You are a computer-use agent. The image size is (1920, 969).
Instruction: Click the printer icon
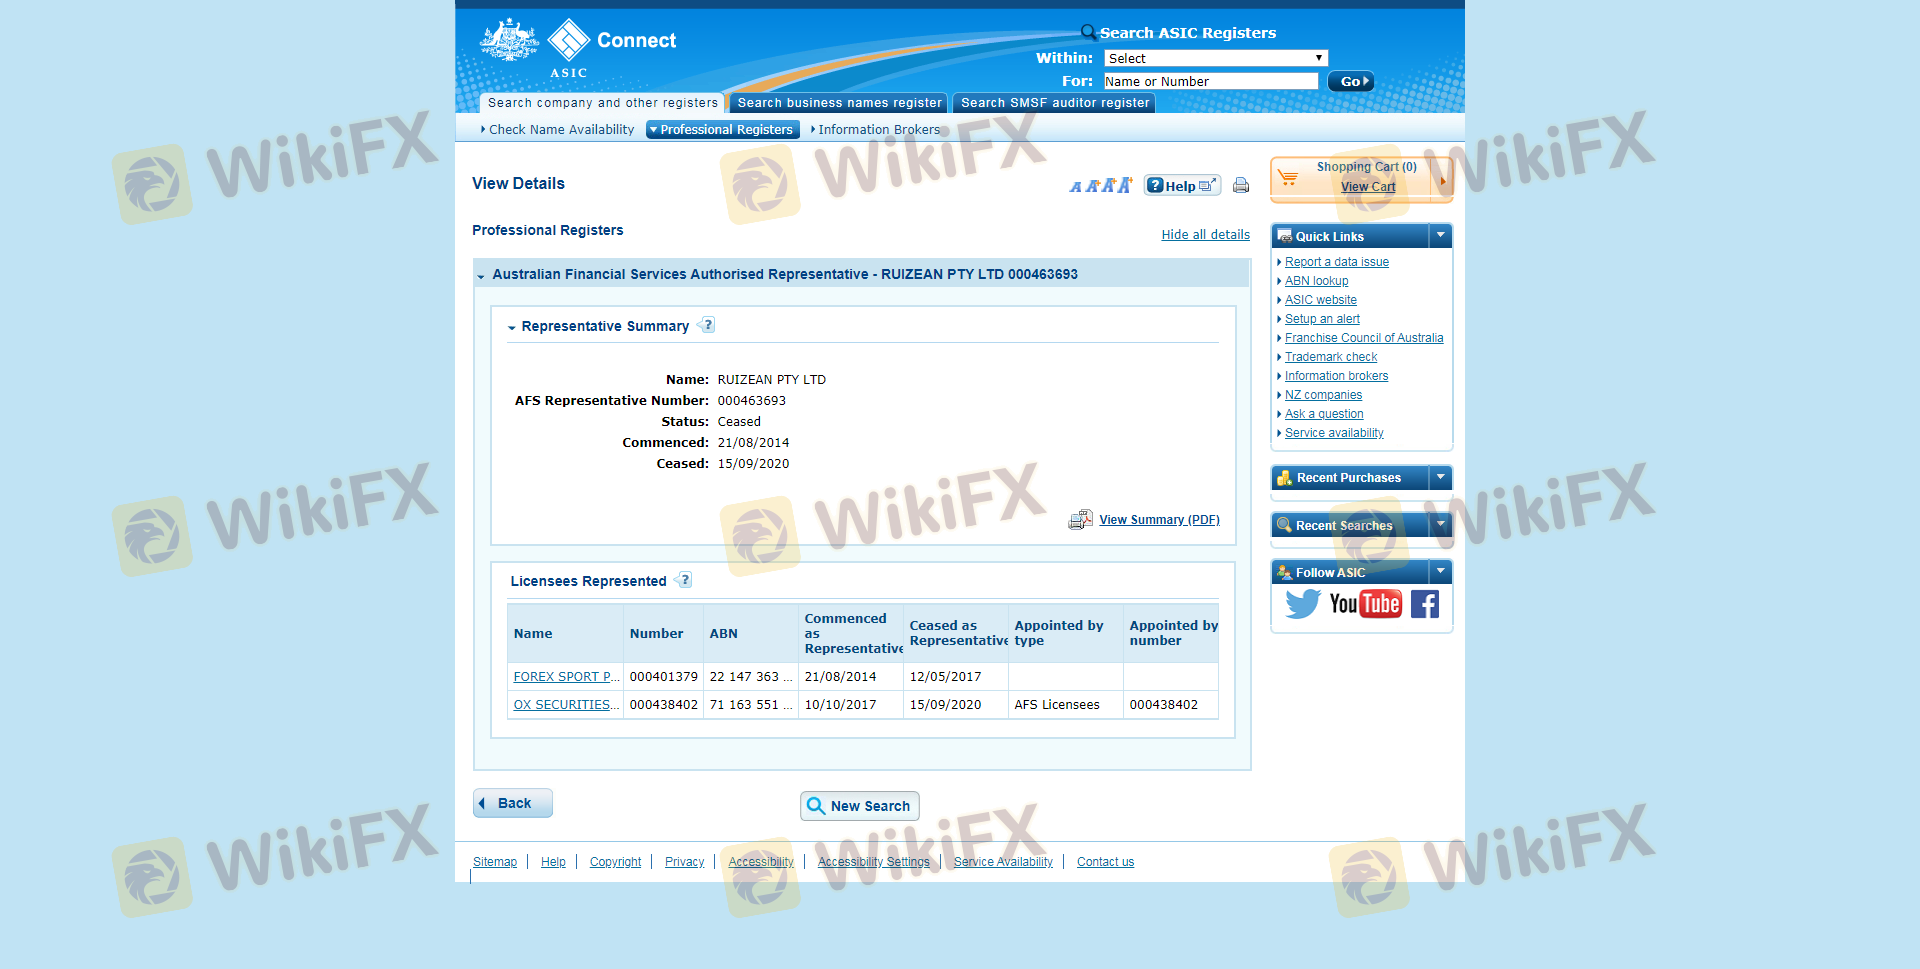click(x=1241, y=185)
